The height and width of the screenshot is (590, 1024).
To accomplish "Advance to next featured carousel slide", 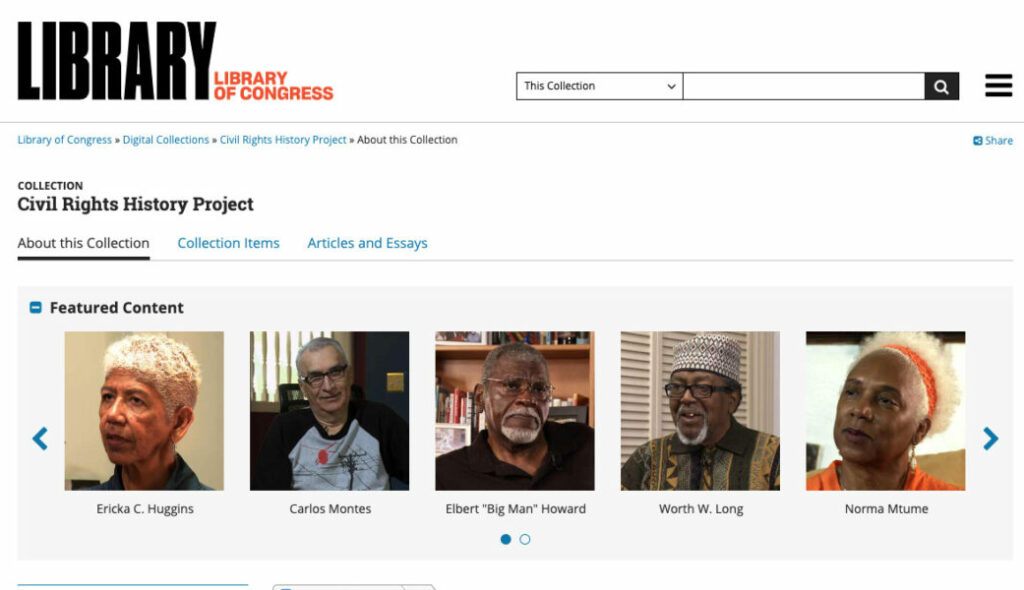I will [990, 438].
